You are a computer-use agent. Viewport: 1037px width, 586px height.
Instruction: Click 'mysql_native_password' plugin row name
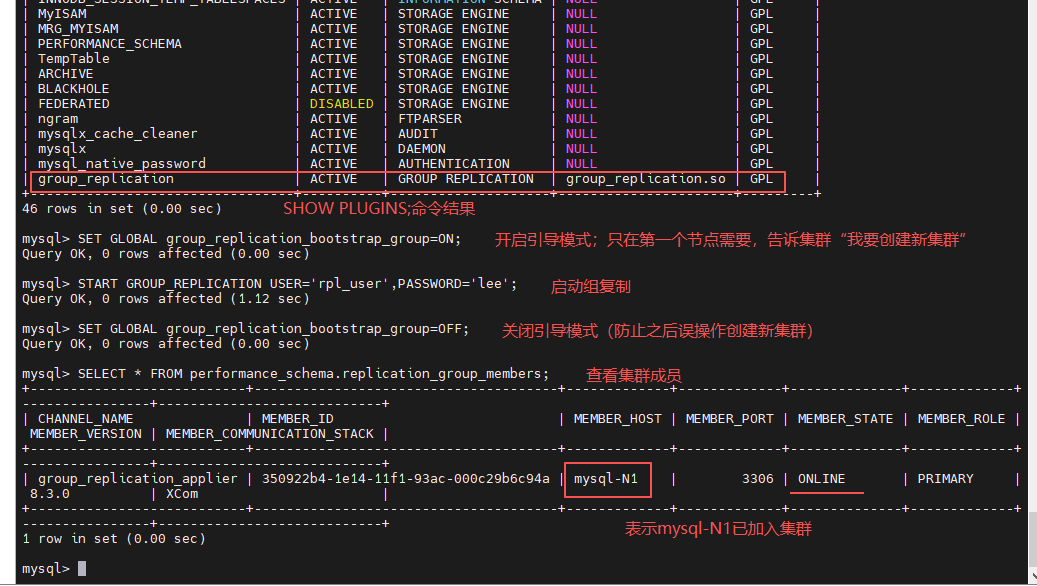pos(122,164)
